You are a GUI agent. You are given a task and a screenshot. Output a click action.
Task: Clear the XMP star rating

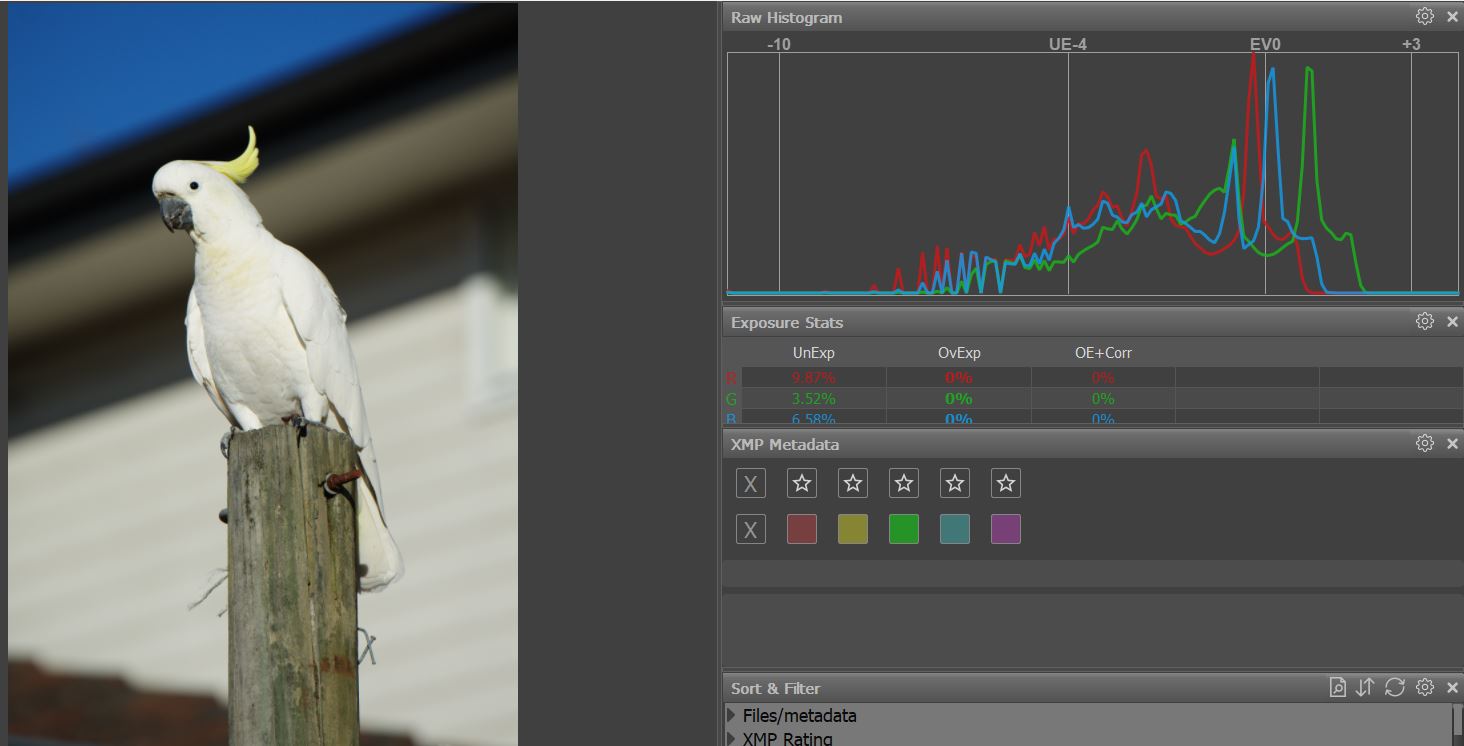[x=750, y=484]
